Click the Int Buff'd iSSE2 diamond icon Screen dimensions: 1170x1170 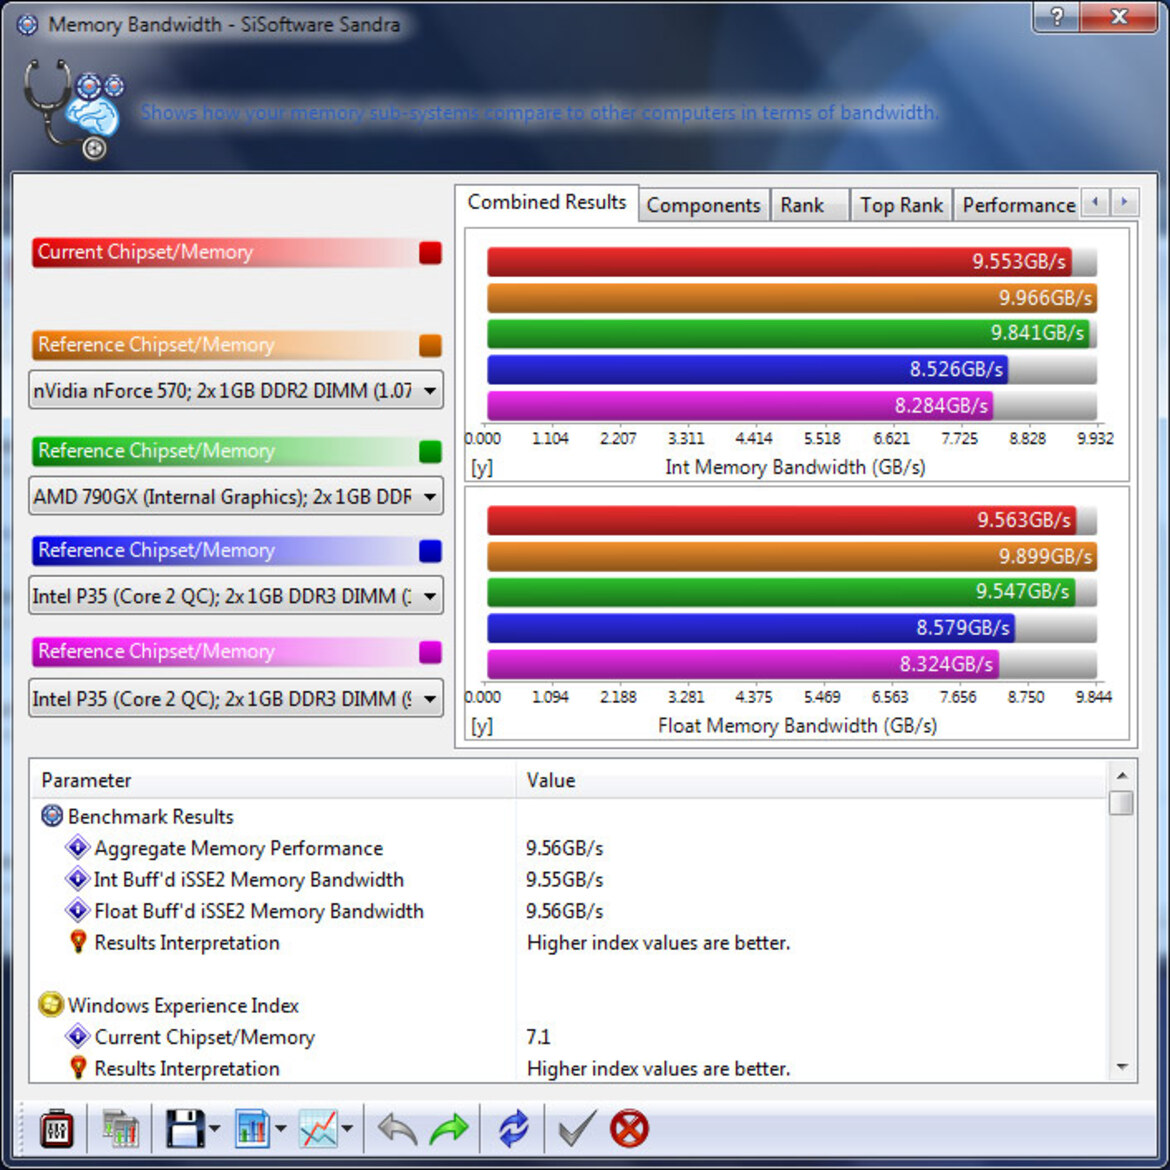click(77, 878)
